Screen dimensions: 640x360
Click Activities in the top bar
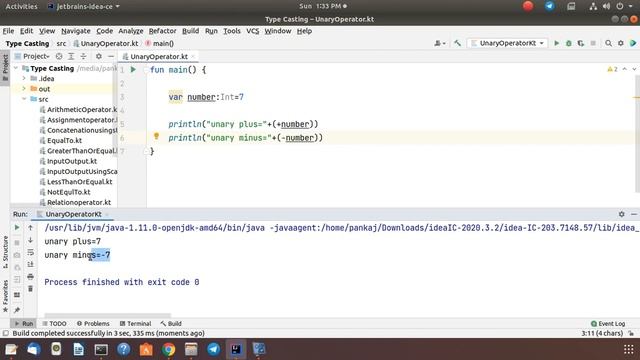21,7
